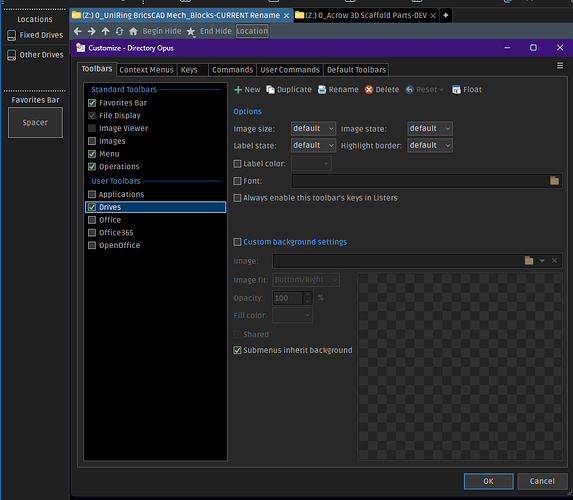Refresh the lister with the reload icon

point(119,31)
